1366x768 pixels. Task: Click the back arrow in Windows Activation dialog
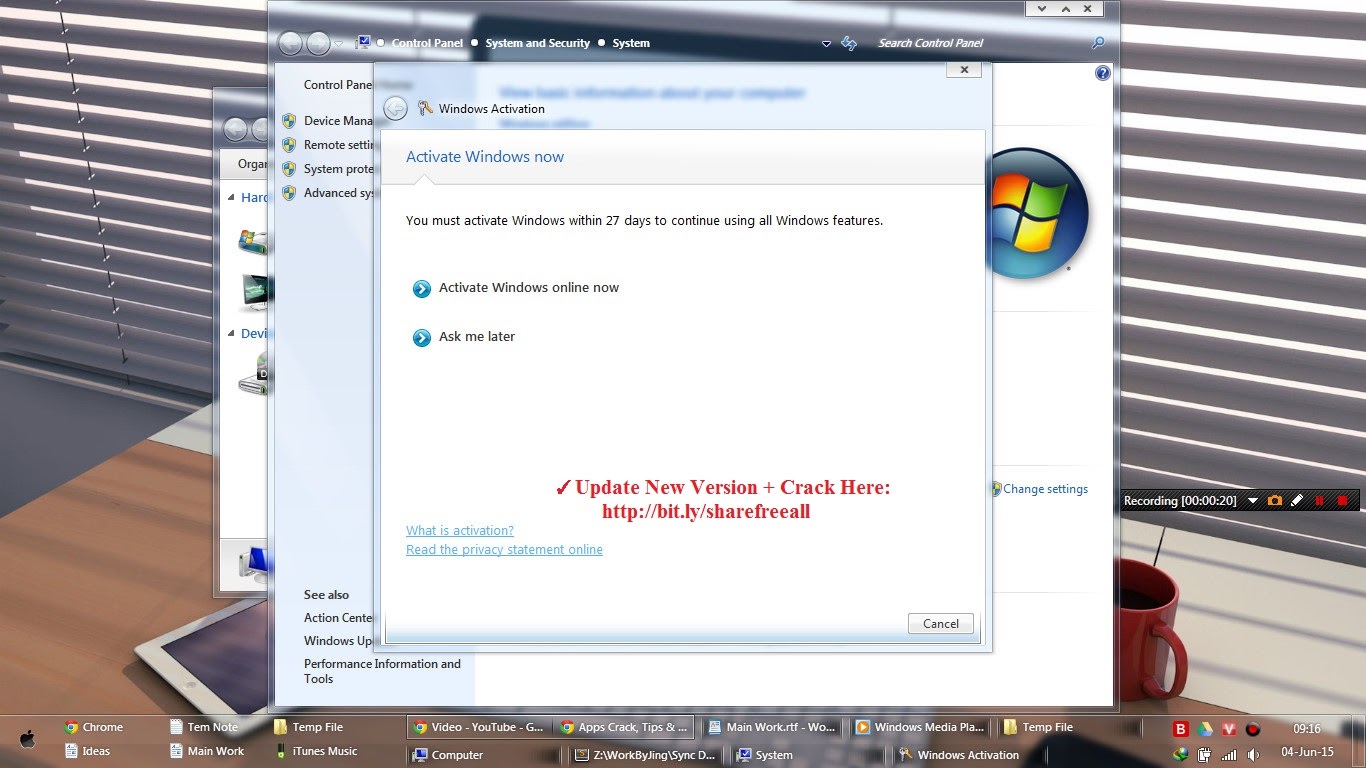(395, 109)
